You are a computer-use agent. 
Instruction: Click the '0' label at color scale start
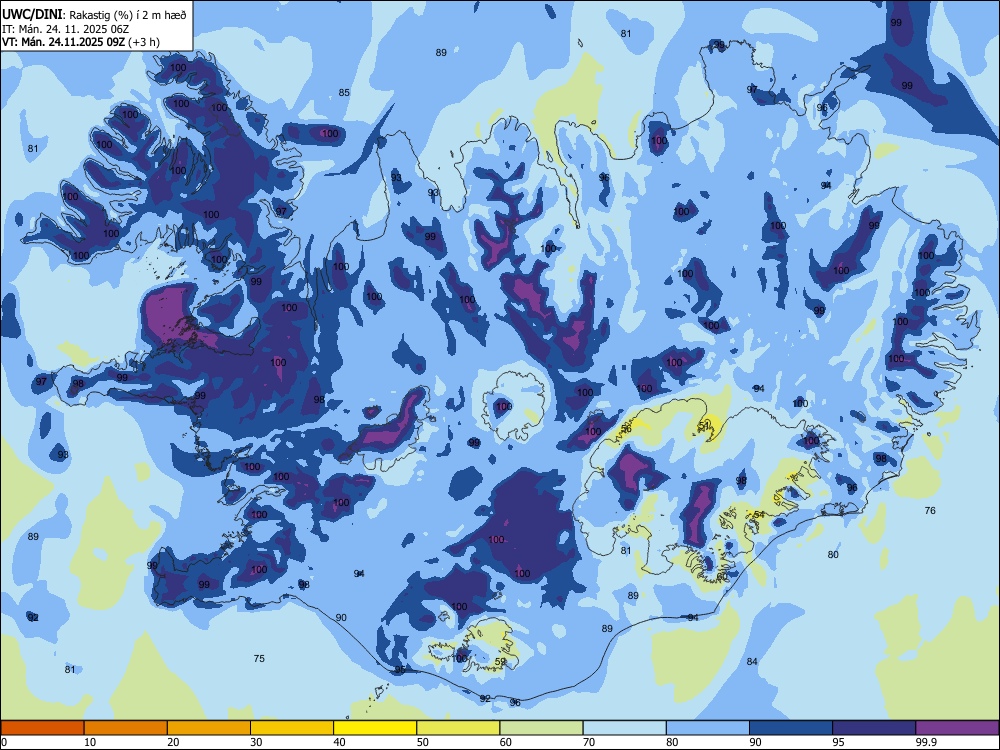pos(4,742)
